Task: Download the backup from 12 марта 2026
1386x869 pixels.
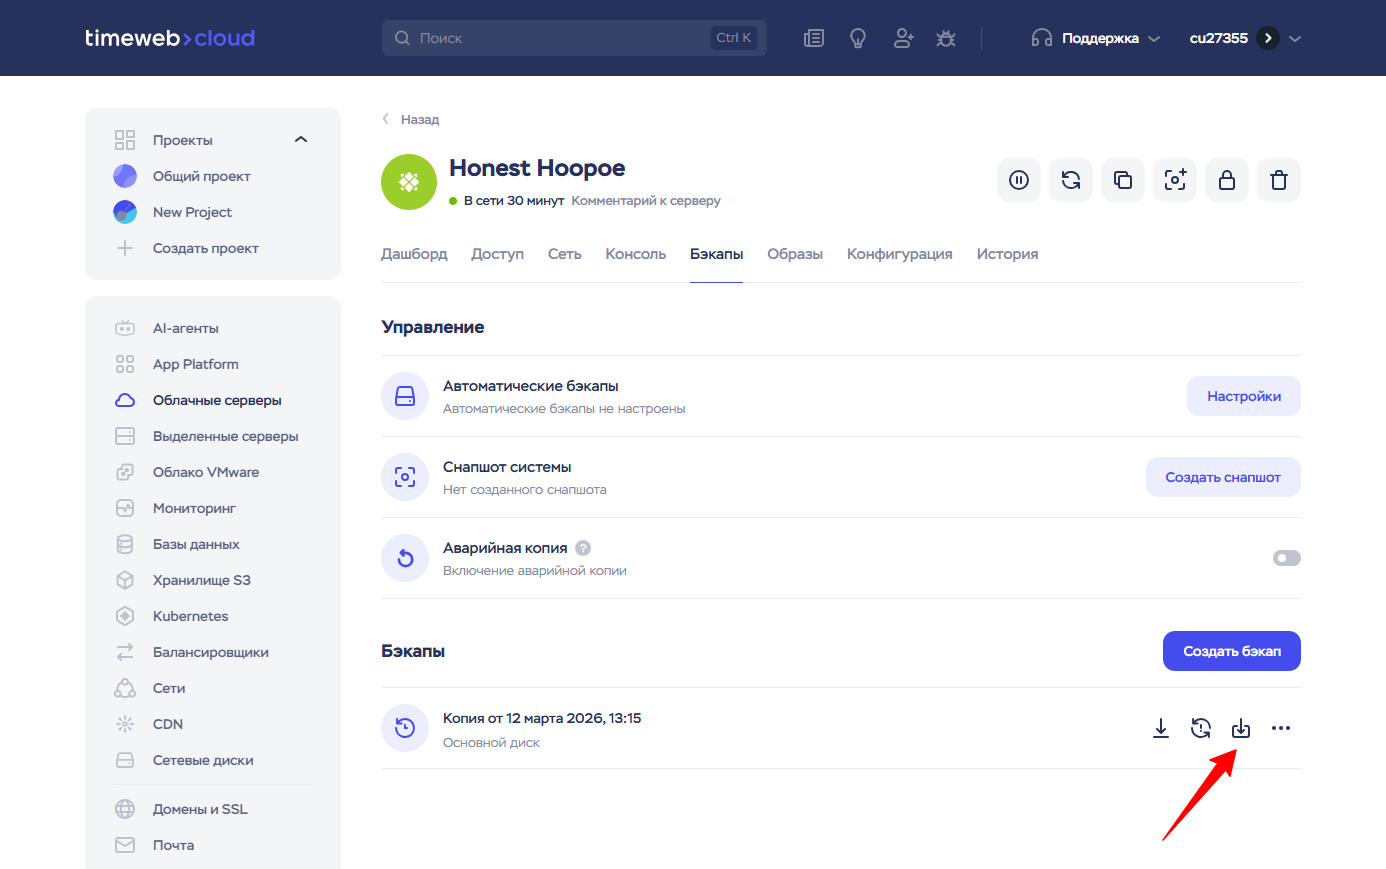Action: (x=1160, y=728)
